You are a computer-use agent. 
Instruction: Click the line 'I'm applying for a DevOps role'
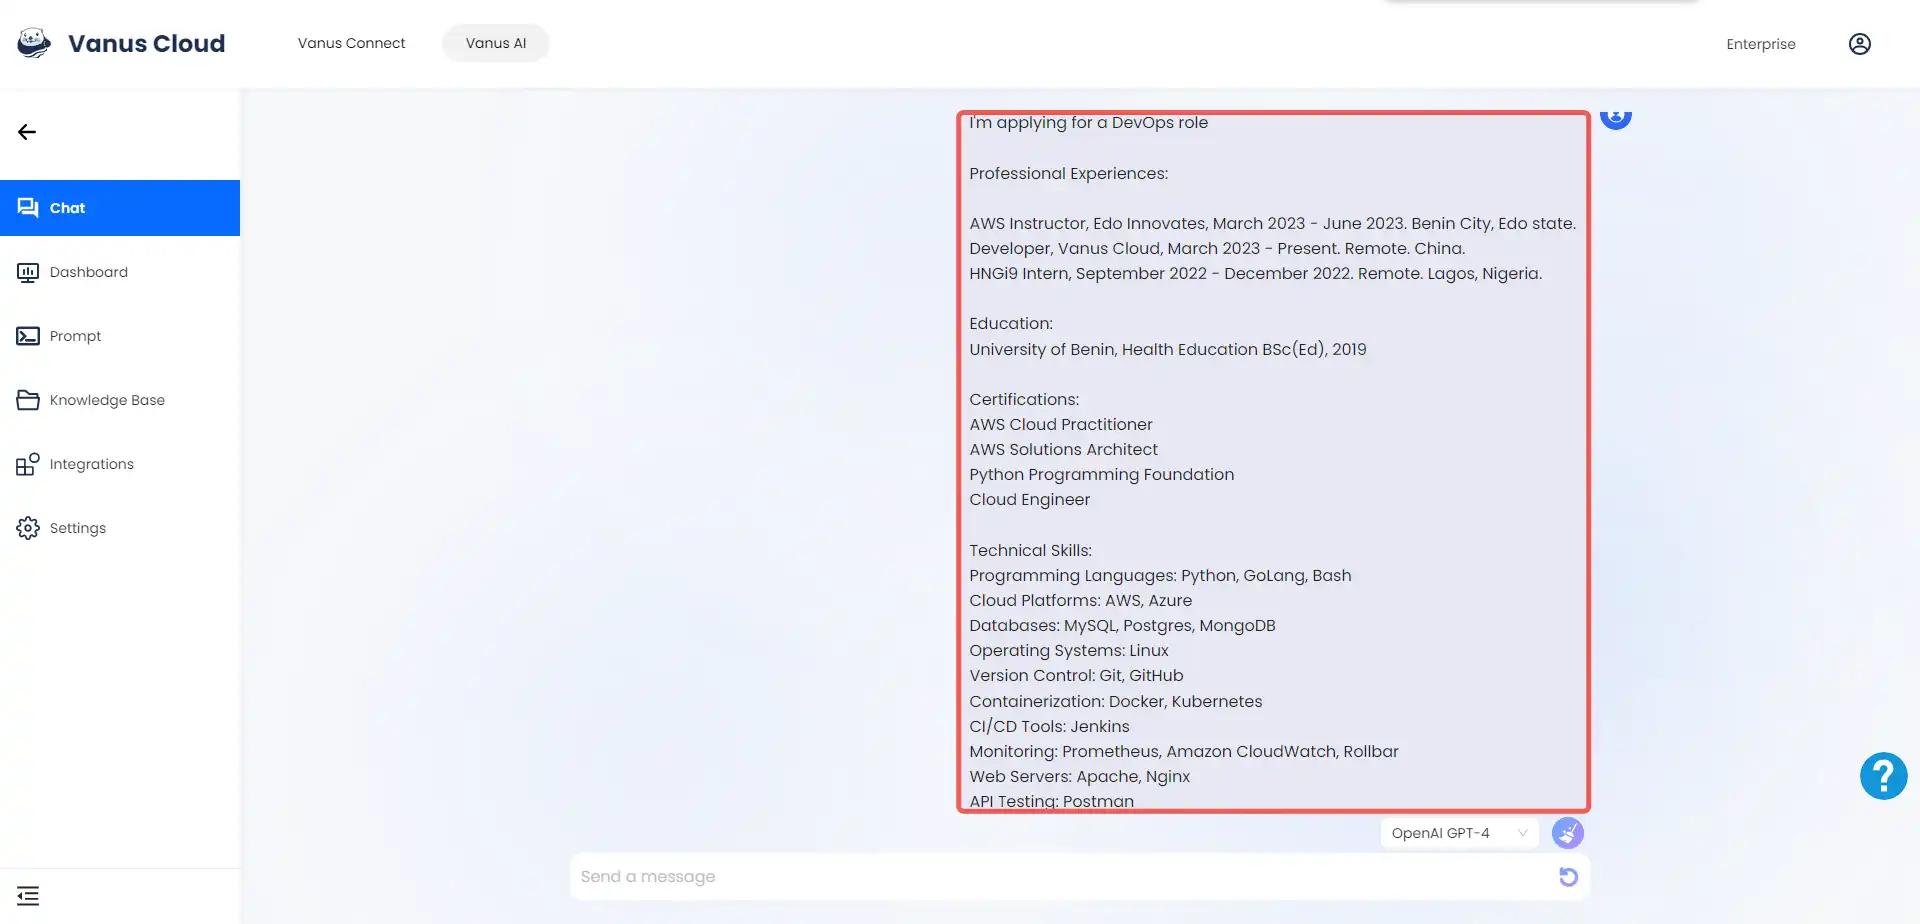[x=1088, y=122]
